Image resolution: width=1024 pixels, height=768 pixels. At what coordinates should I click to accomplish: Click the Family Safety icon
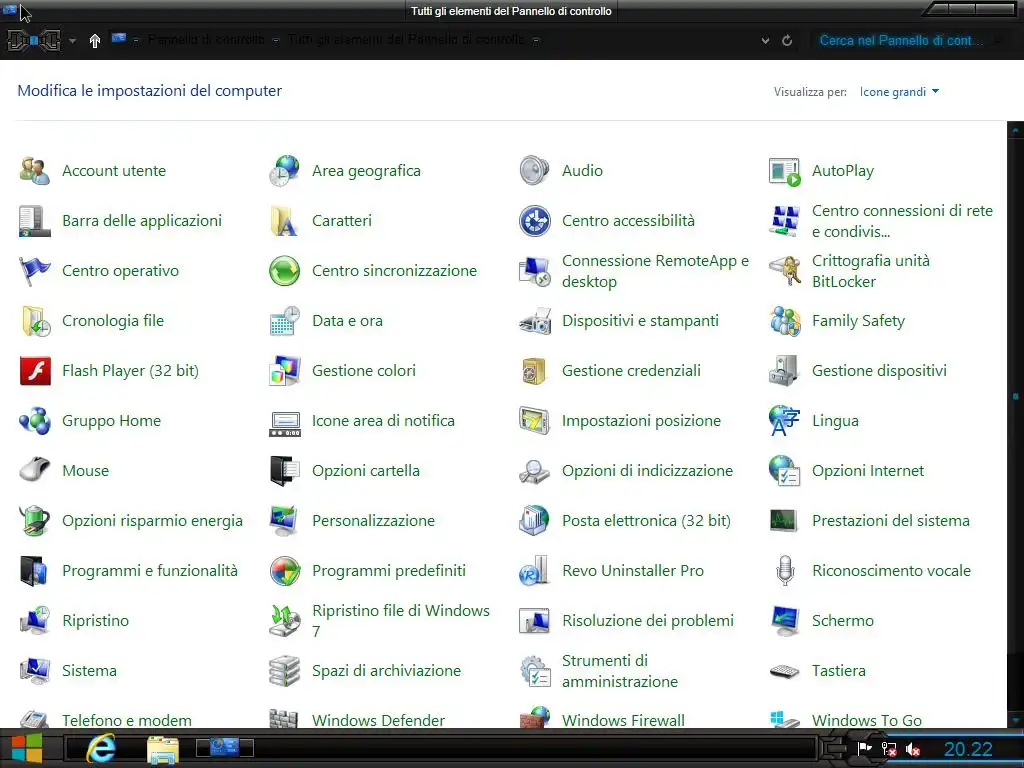784,321
